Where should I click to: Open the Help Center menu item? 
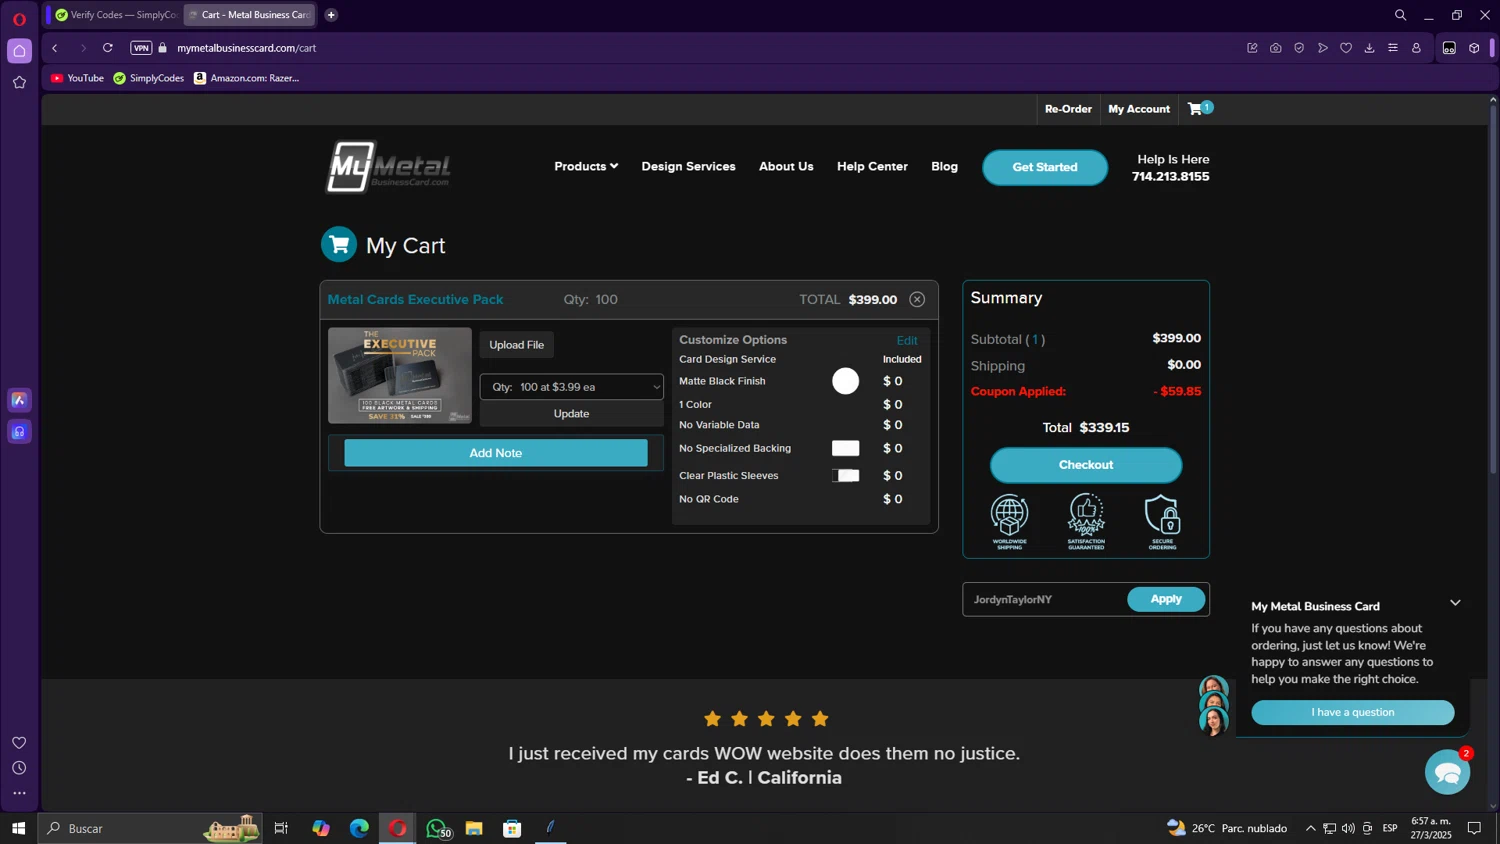pos(872,166)
